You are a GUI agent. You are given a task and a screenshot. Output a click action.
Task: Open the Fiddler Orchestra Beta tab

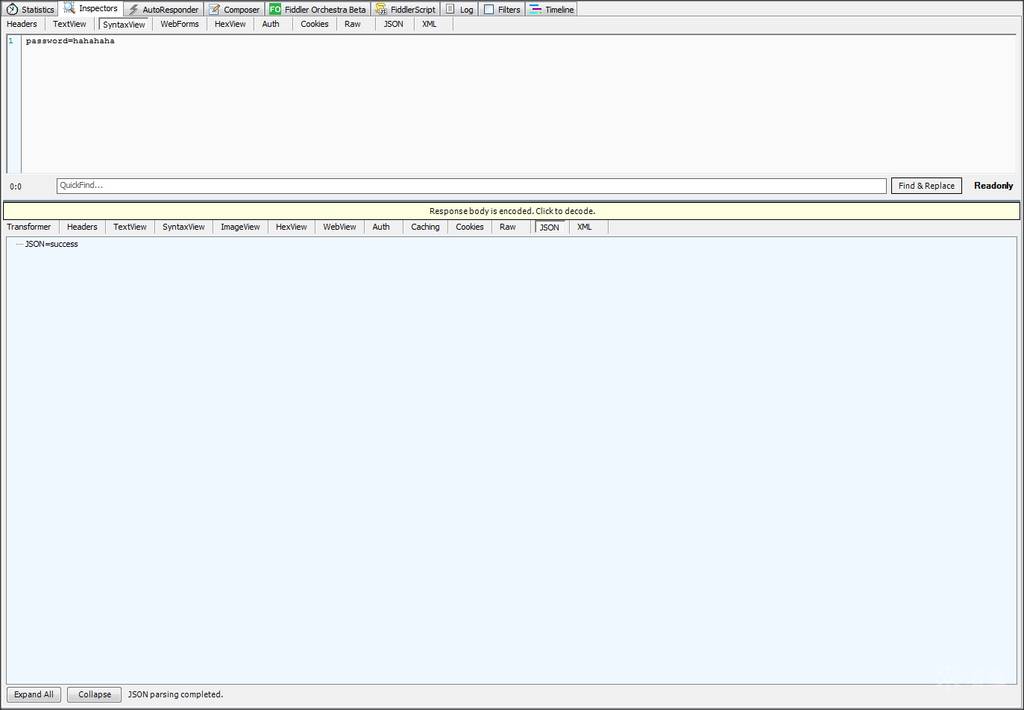point(318,9)
